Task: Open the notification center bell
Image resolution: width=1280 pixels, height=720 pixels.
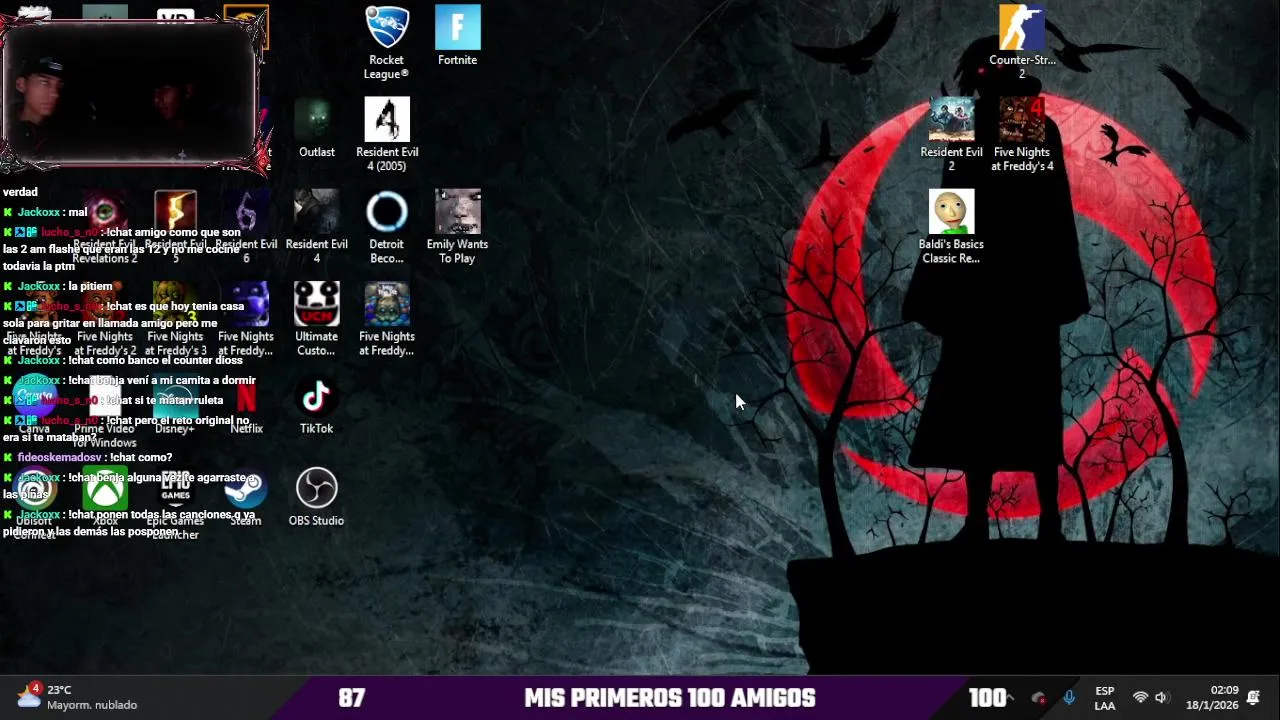Action: [1253, 697]
